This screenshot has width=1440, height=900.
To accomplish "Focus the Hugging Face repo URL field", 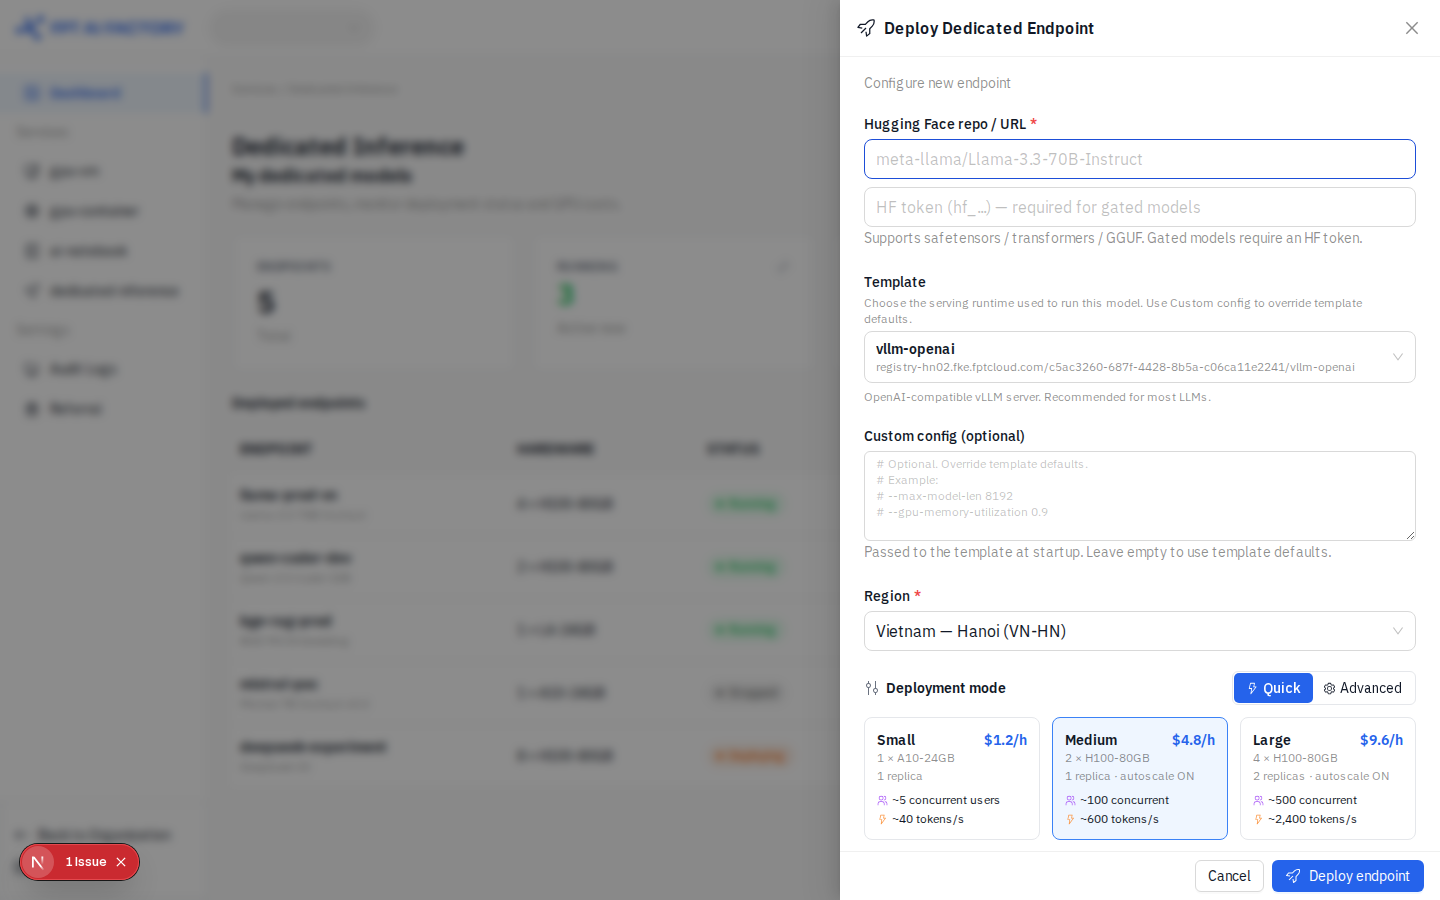I will pos(1140,159).
